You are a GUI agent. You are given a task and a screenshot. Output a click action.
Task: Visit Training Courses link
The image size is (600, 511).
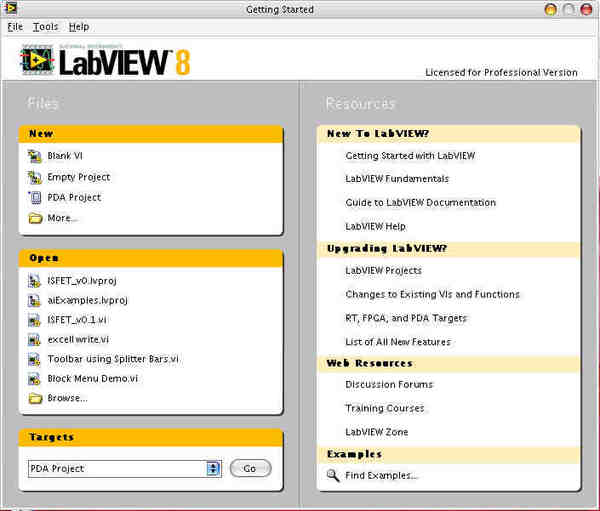[385, 408]
